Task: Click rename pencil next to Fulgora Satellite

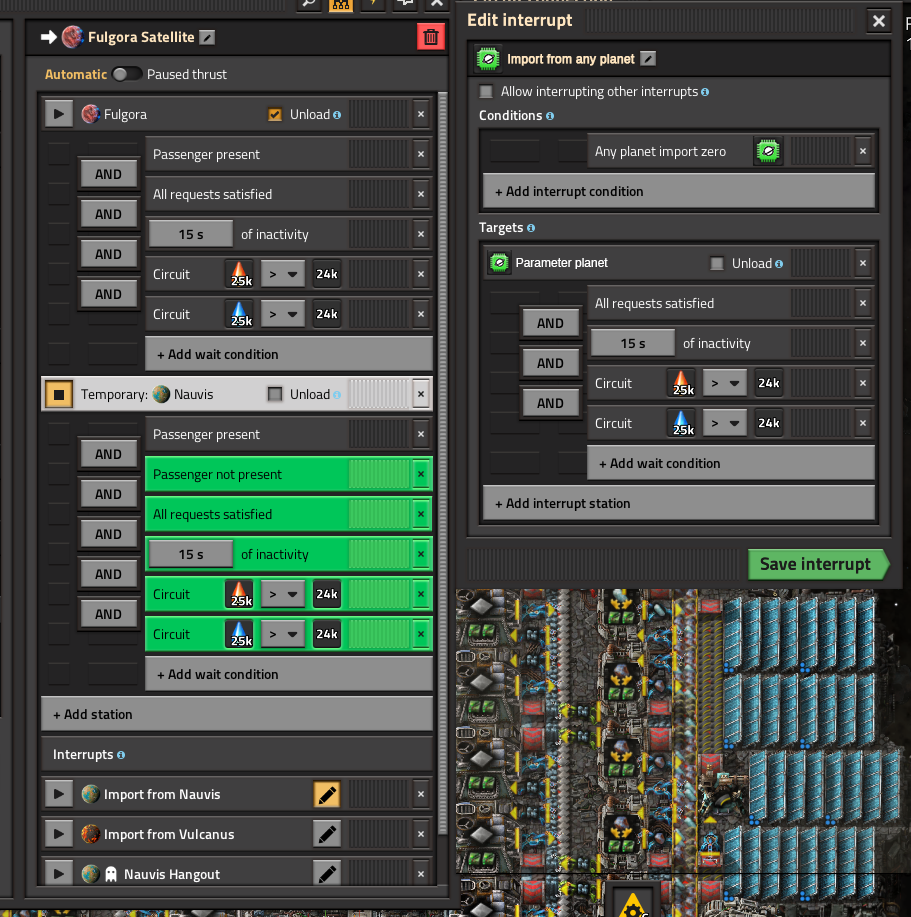Action: tap(207, 37)
